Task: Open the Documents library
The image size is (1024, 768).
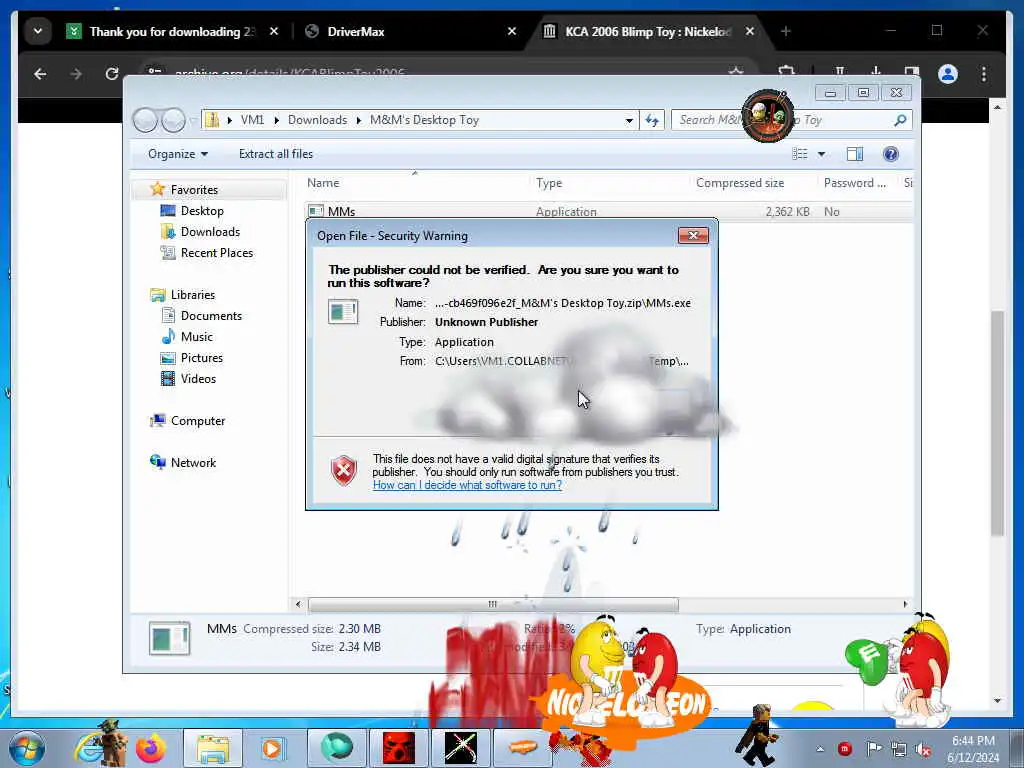Action: 211,316
